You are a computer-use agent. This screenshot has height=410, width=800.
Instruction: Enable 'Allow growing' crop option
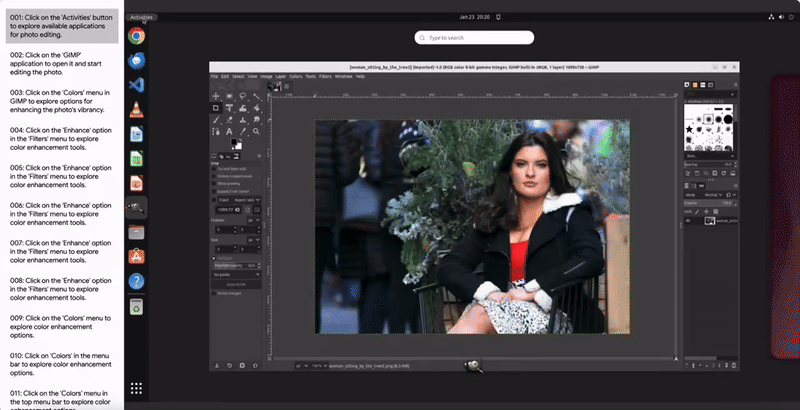tap(214, 184)
